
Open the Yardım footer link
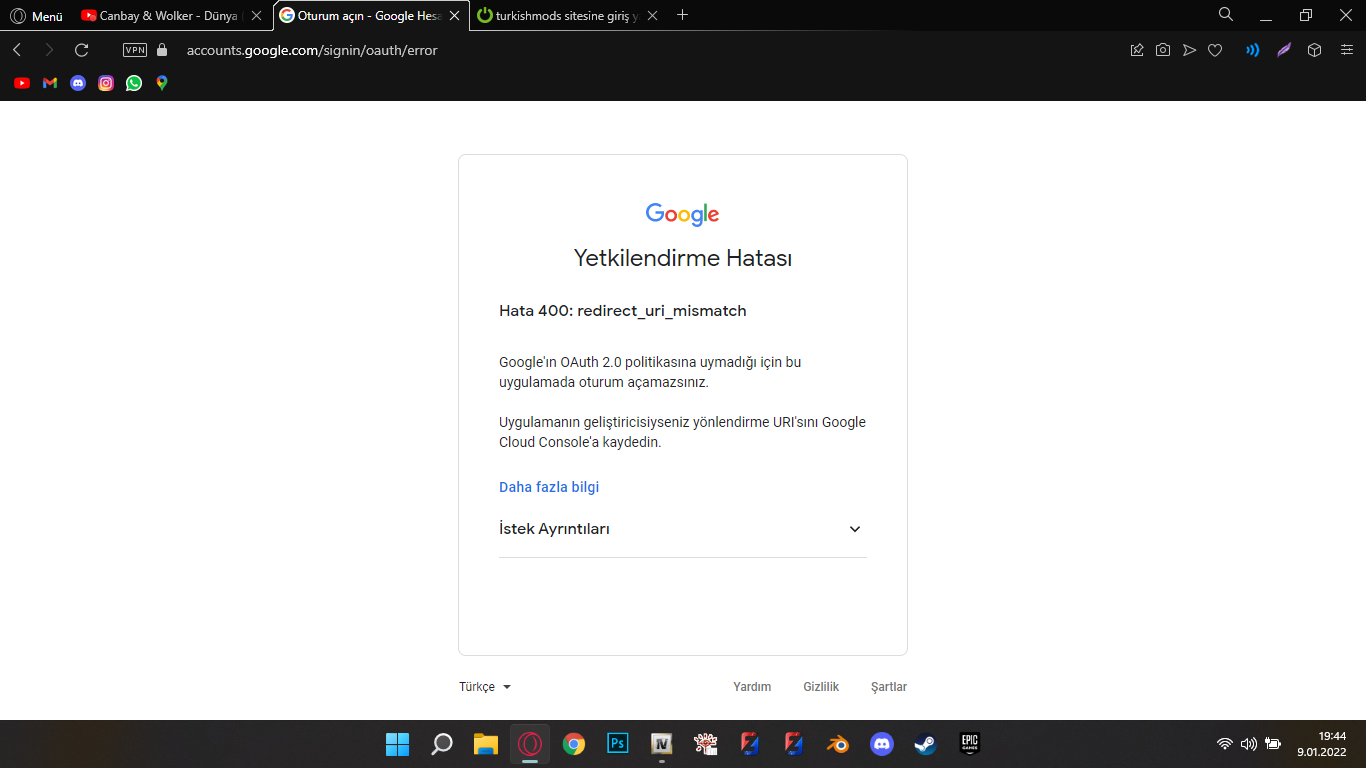click(752, 687)
